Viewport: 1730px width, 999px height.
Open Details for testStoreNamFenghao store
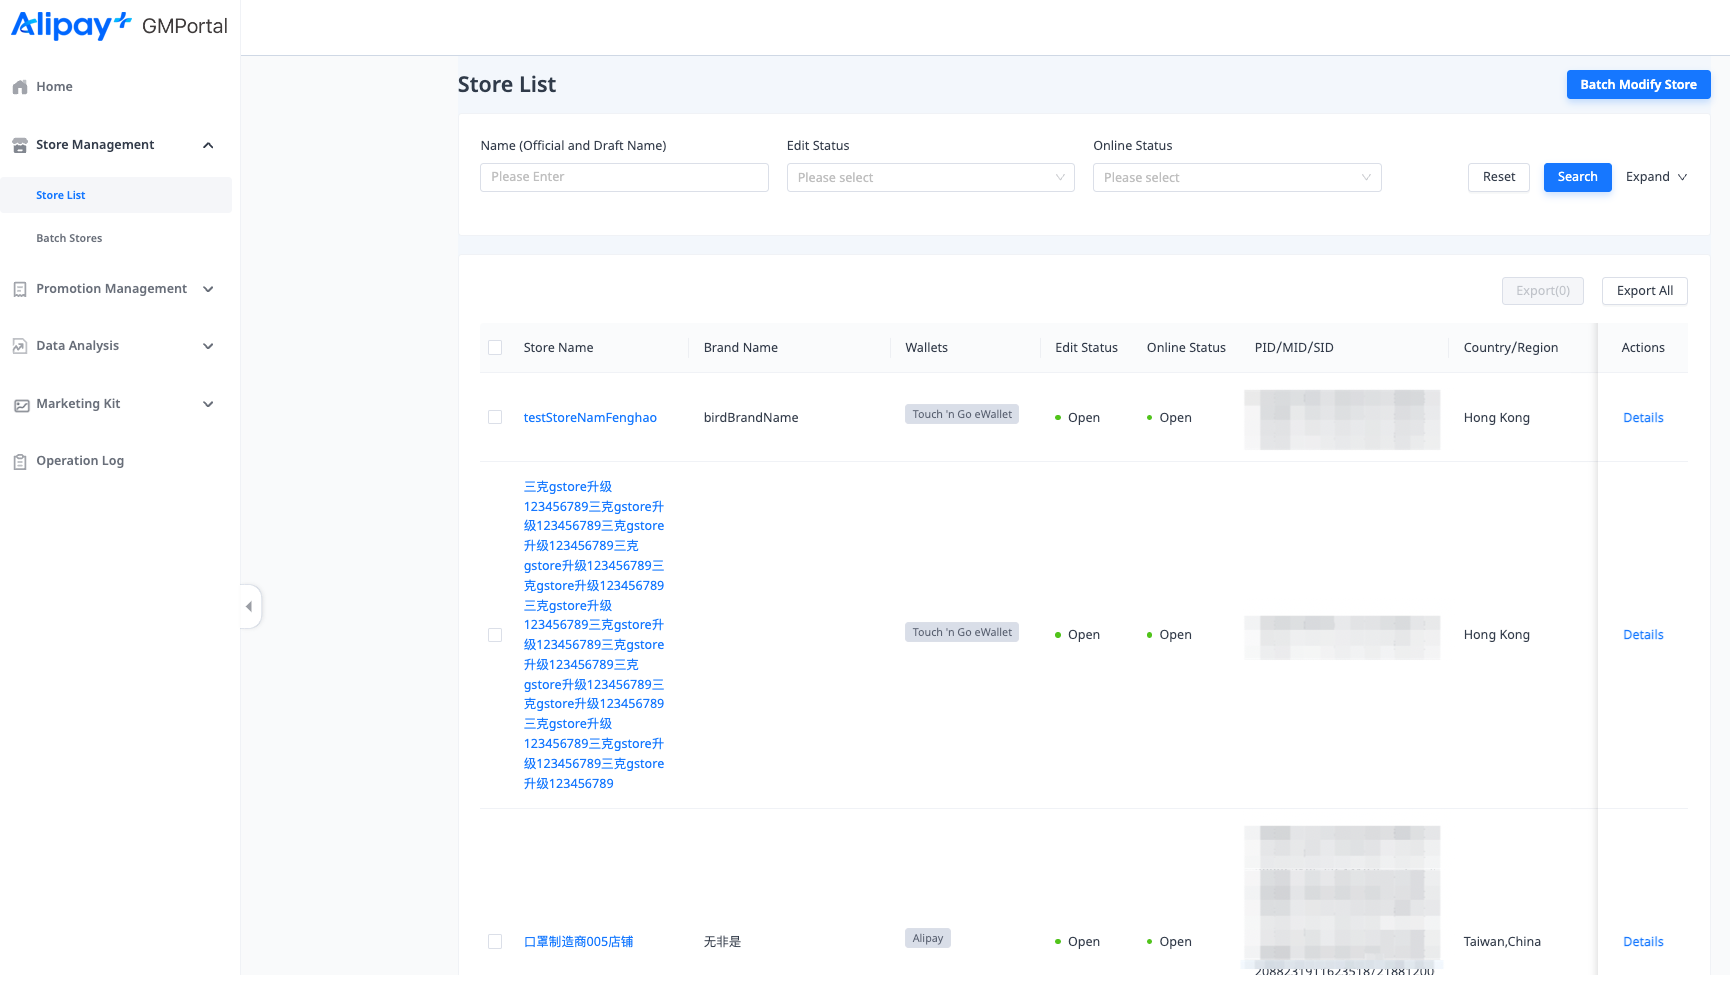coord(1643,418)
